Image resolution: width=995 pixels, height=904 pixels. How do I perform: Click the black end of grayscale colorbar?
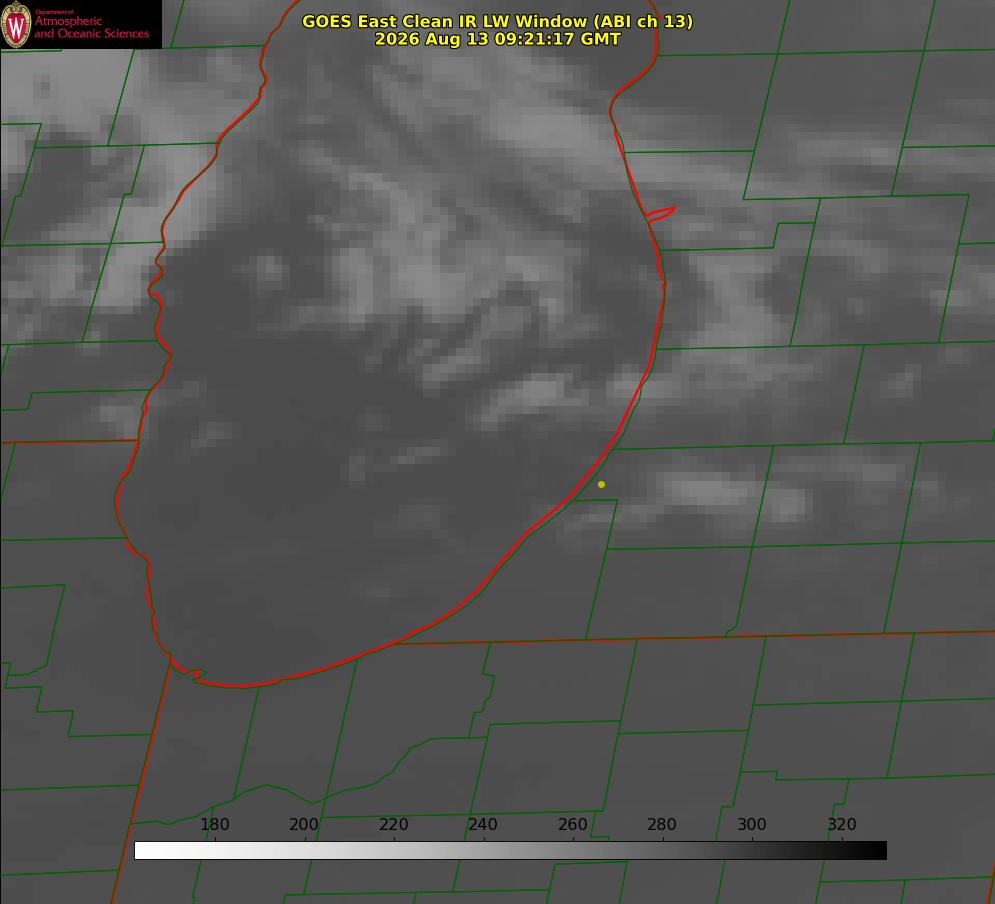click(x=876, y=851)
